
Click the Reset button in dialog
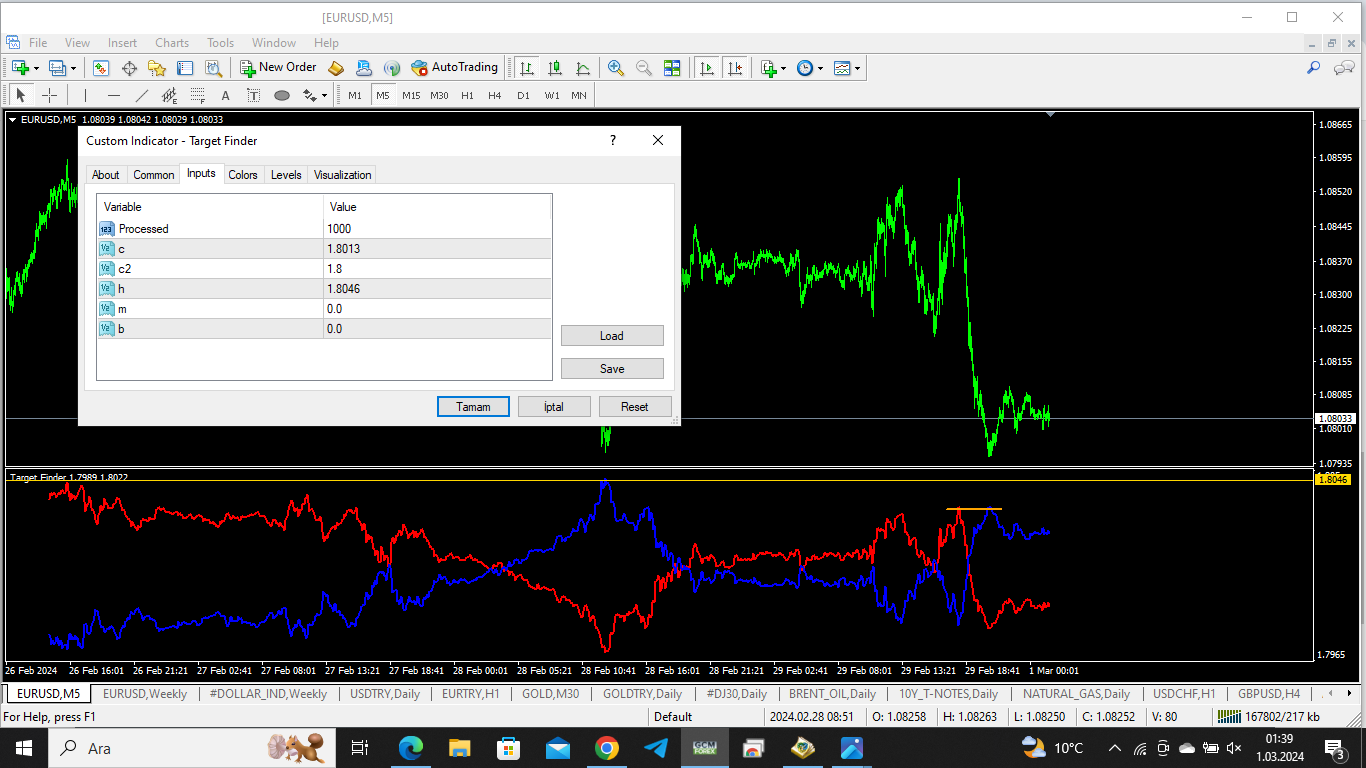point(634,407)
